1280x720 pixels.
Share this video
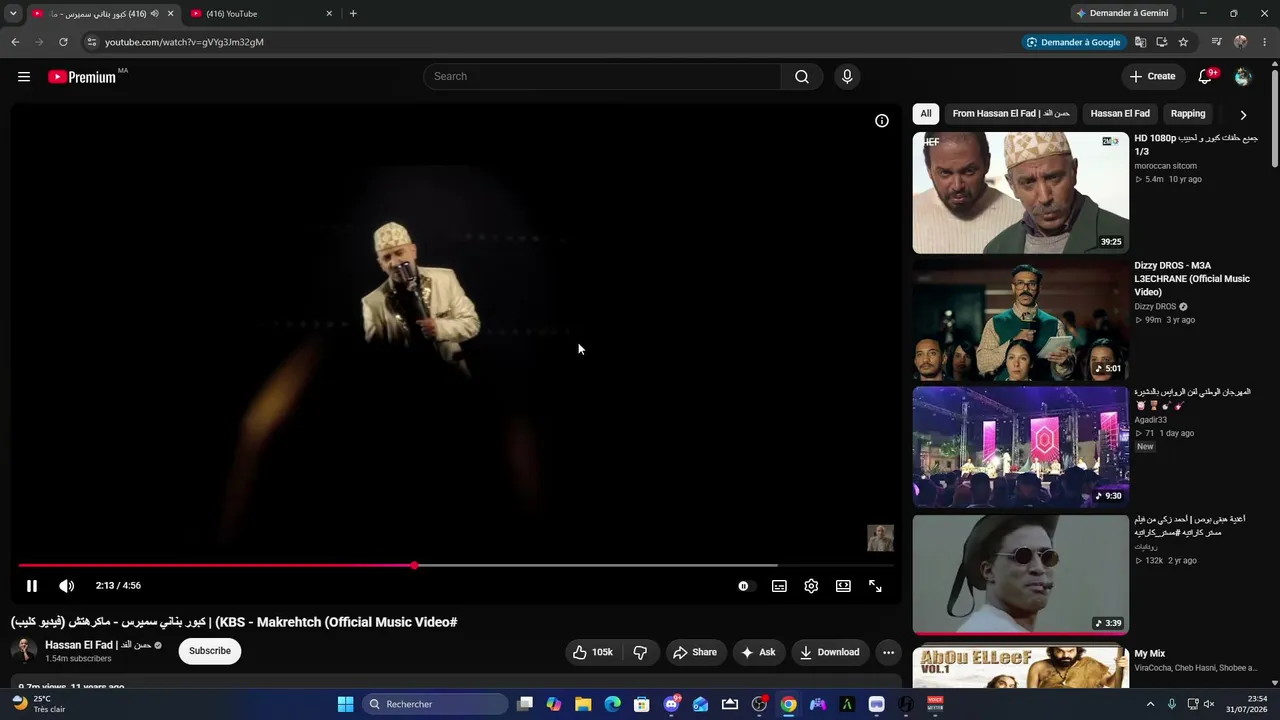[x=695, y=652]
